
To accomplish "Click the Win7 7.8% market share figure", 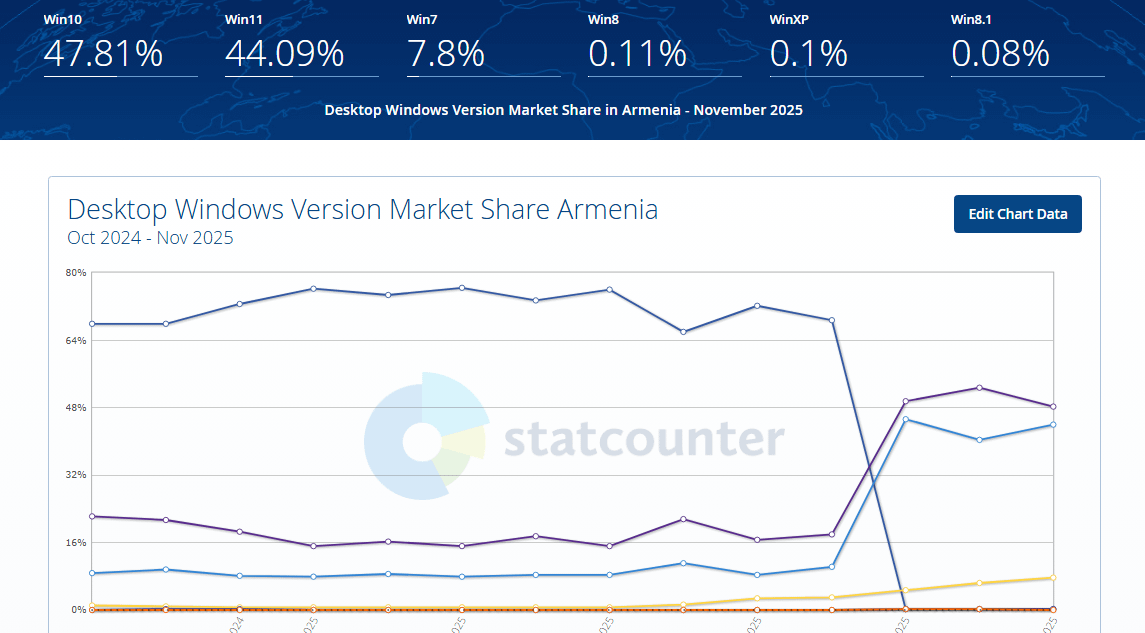I will point(446,53).
